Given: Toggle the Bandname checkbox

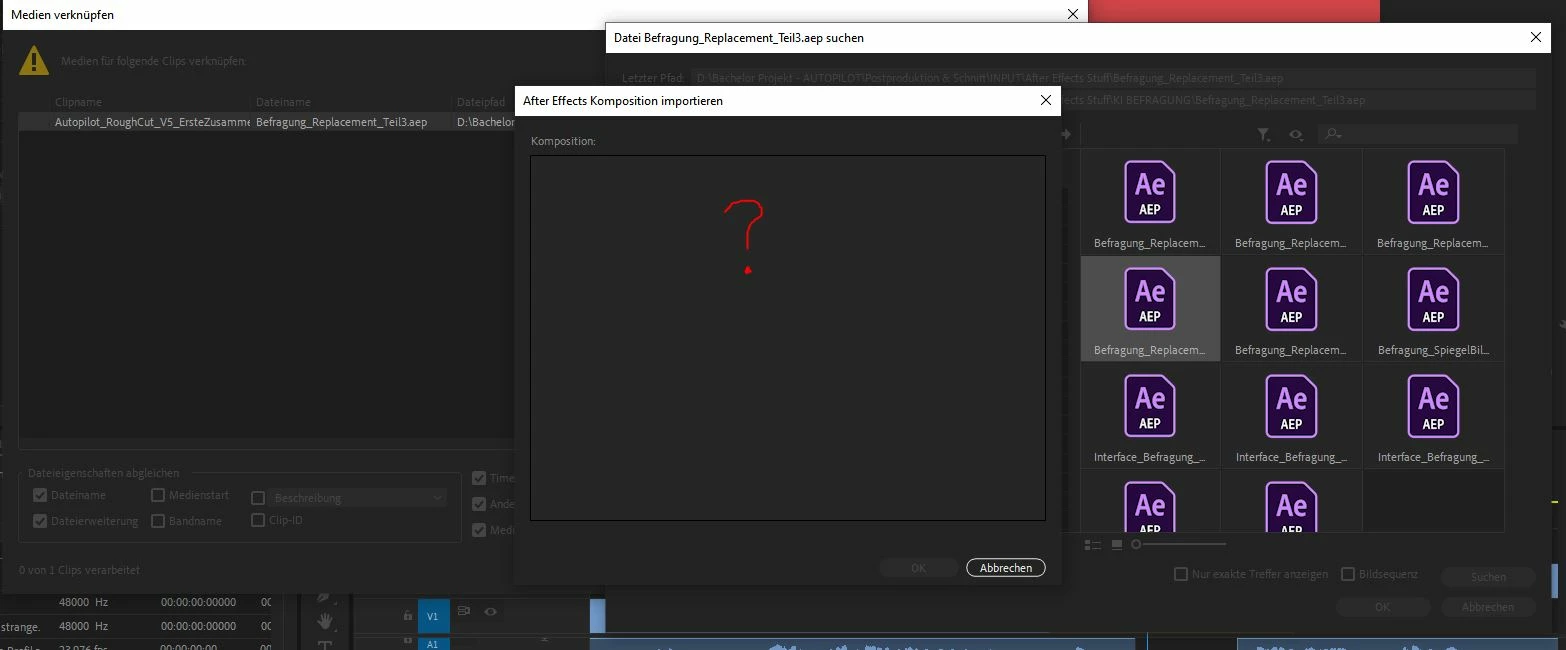Looking at the screenshot, I should (158, 521).
